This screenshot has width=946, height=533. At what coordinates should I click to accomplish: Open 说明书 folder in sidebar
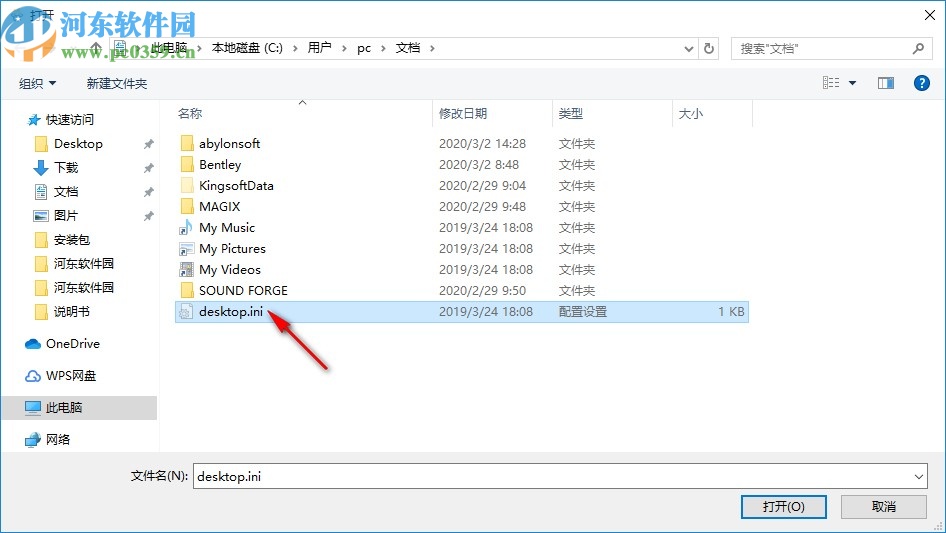(72, 311)
